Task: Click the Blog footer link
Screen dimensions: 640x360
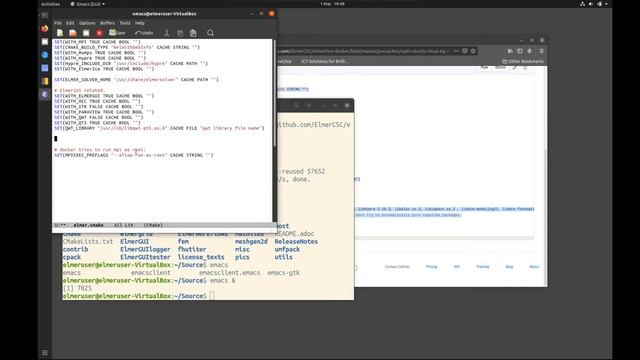Action: click(x=509, y=267)
